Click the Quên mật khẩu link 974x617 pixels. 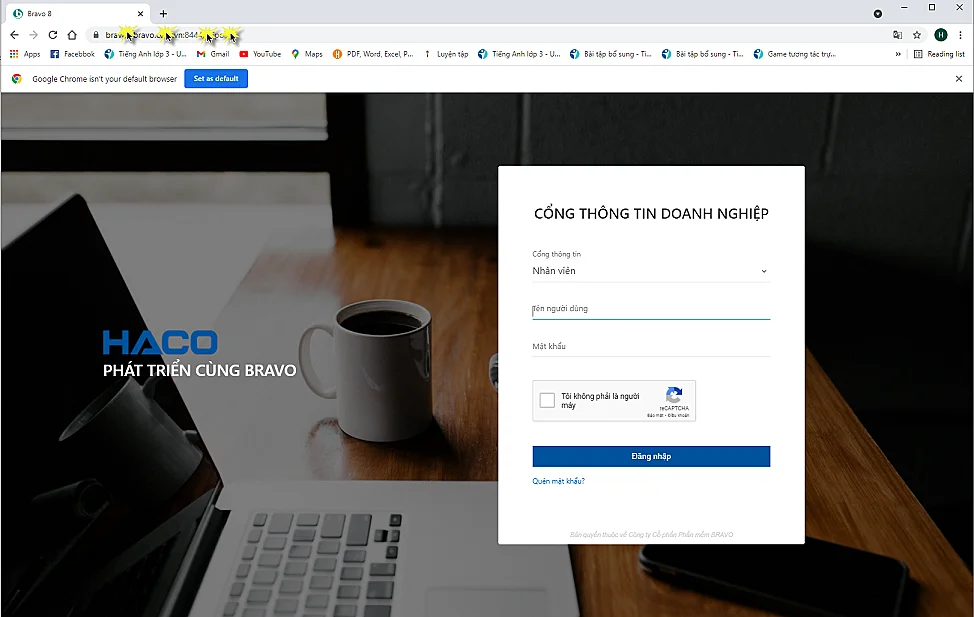(558, 479)
